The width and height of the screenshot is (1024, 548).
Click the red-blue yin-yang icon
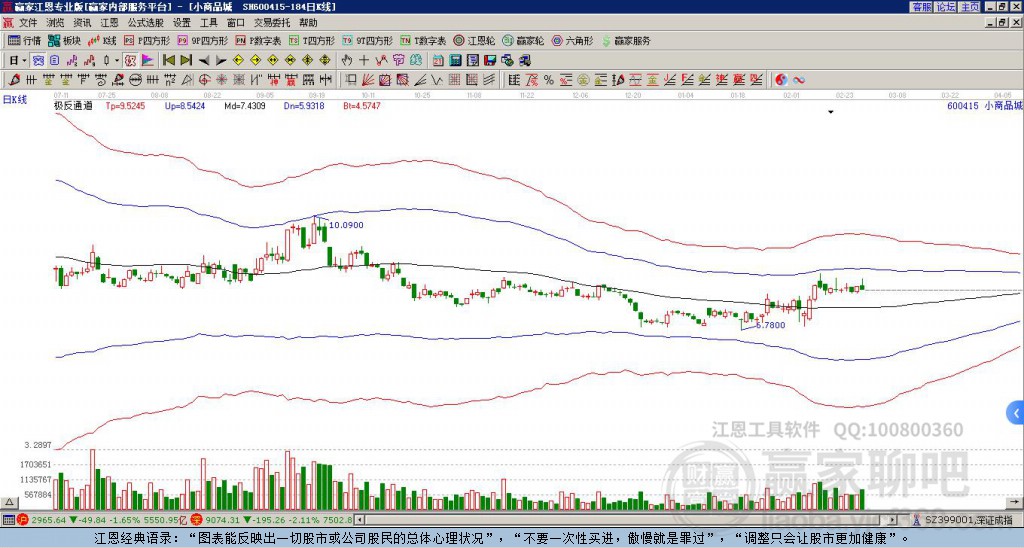(781, 80)
